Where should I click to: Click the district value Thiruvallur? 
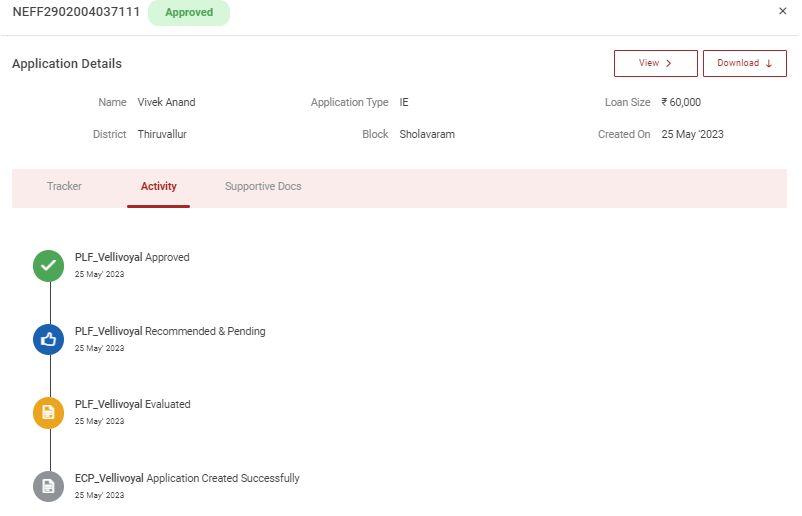162,134
